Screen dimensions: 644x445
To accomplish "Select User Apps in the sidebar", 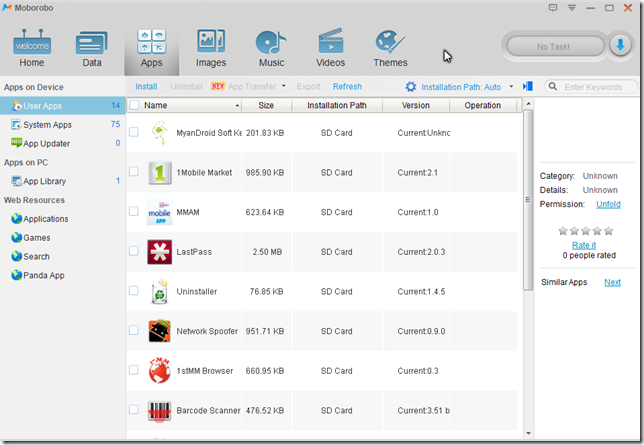I will tap(62, 106).
